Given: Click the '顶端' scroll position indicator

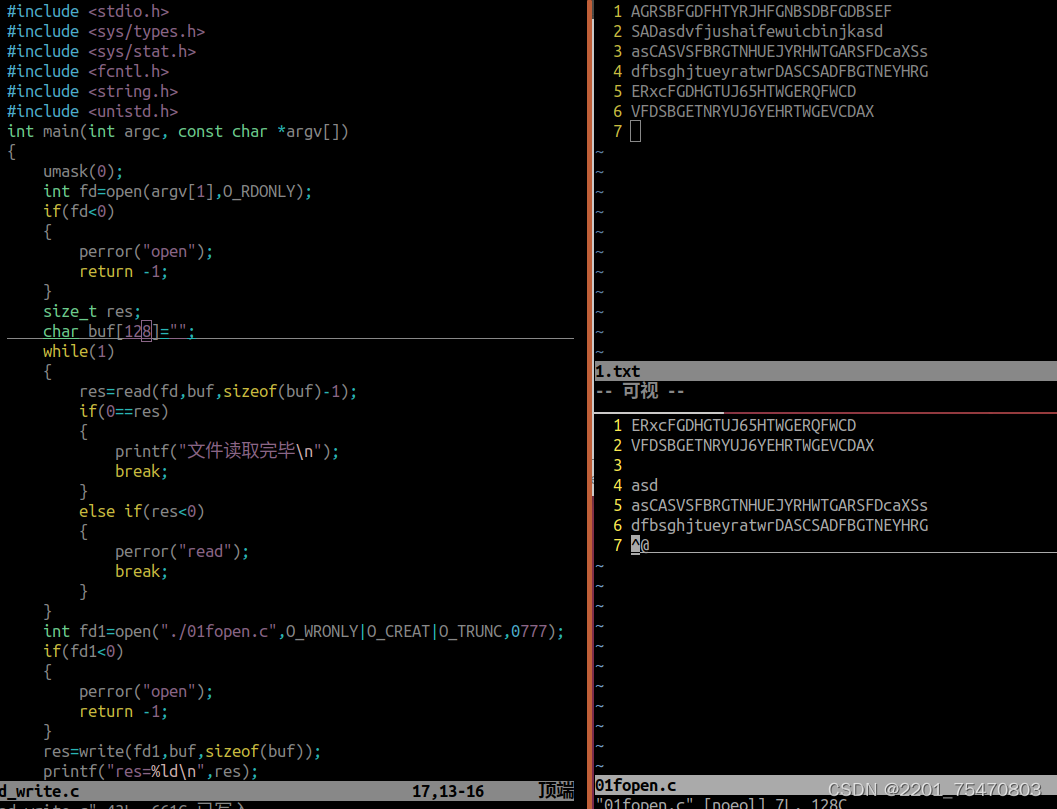Looking at the screenshot, I should point(556,791).
